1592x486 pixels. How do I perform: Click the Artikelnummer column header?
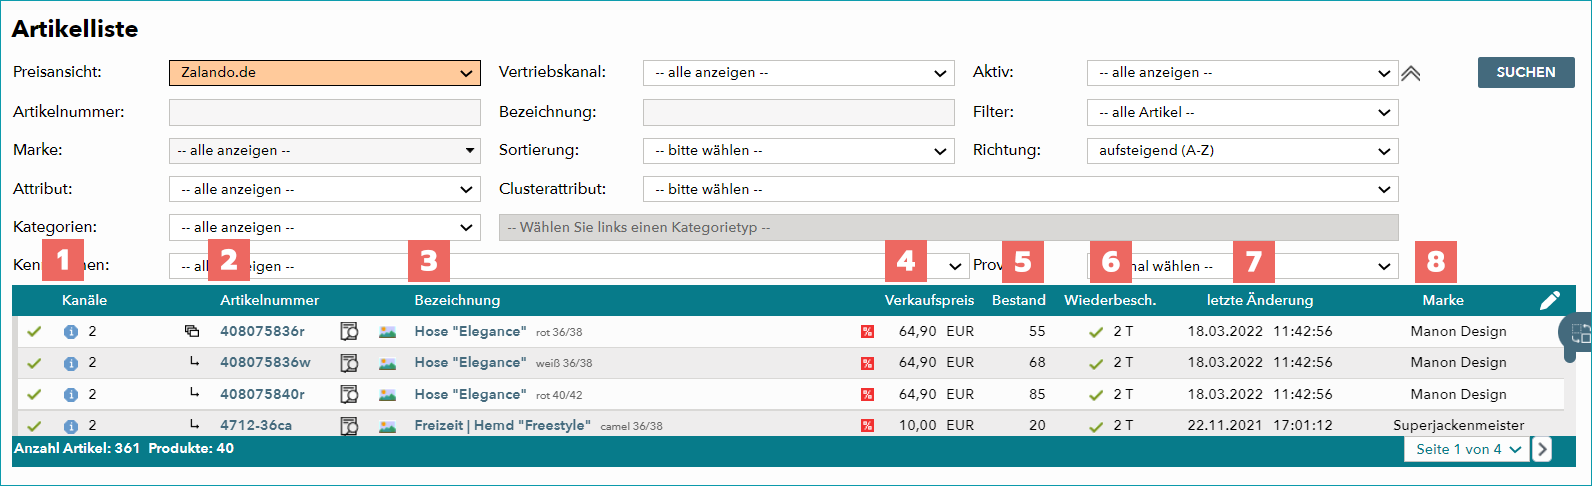click(270, 300)
